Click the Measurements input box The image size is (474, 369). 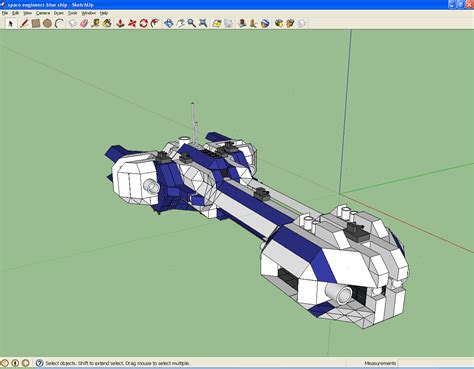pyautogui.click(x=435, y=363)
